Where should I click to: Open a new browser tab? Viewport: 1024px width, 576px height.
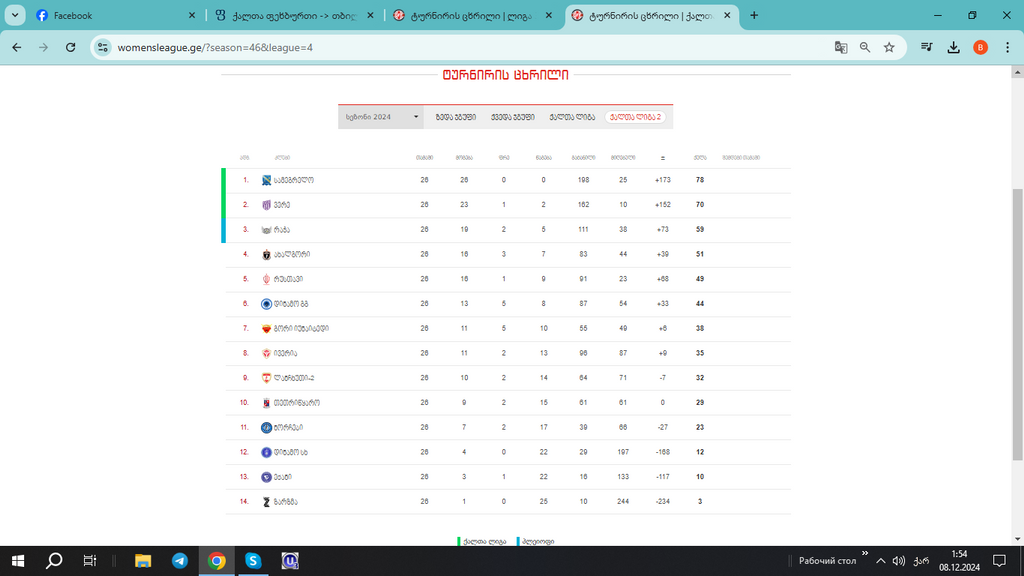754,15
